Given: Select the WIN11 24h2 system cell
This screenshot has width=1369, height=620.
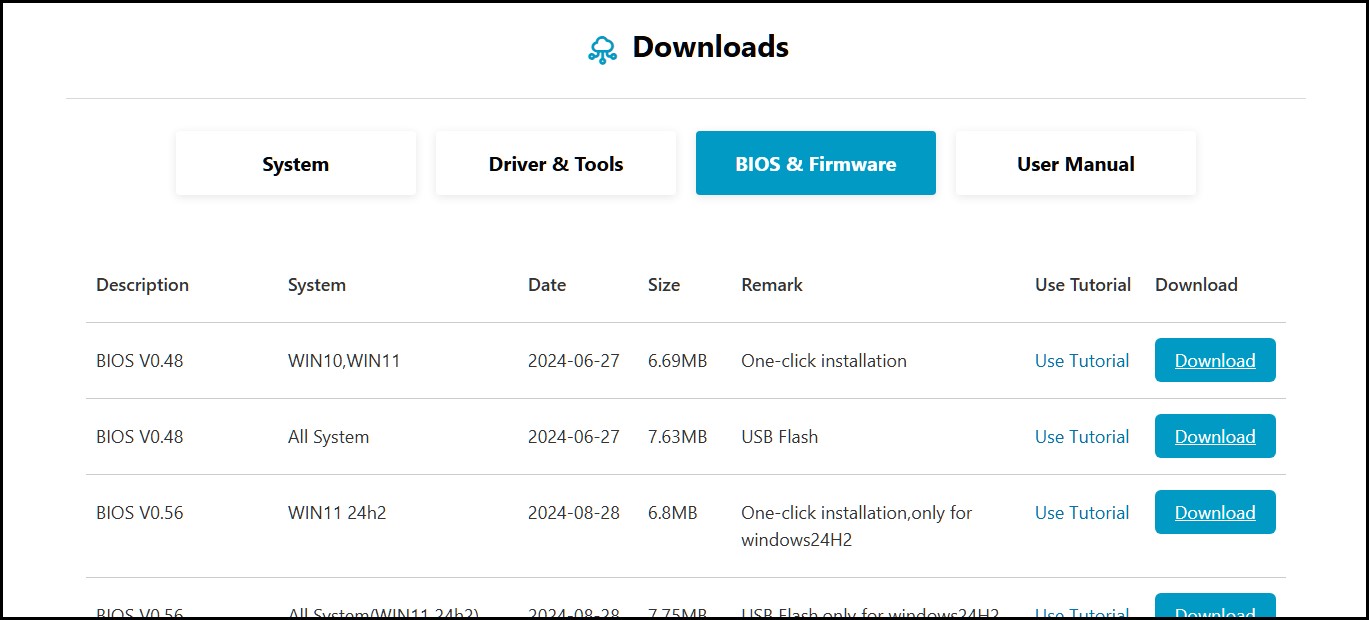Looking at the screenshot, I should [x=337, y=513].
